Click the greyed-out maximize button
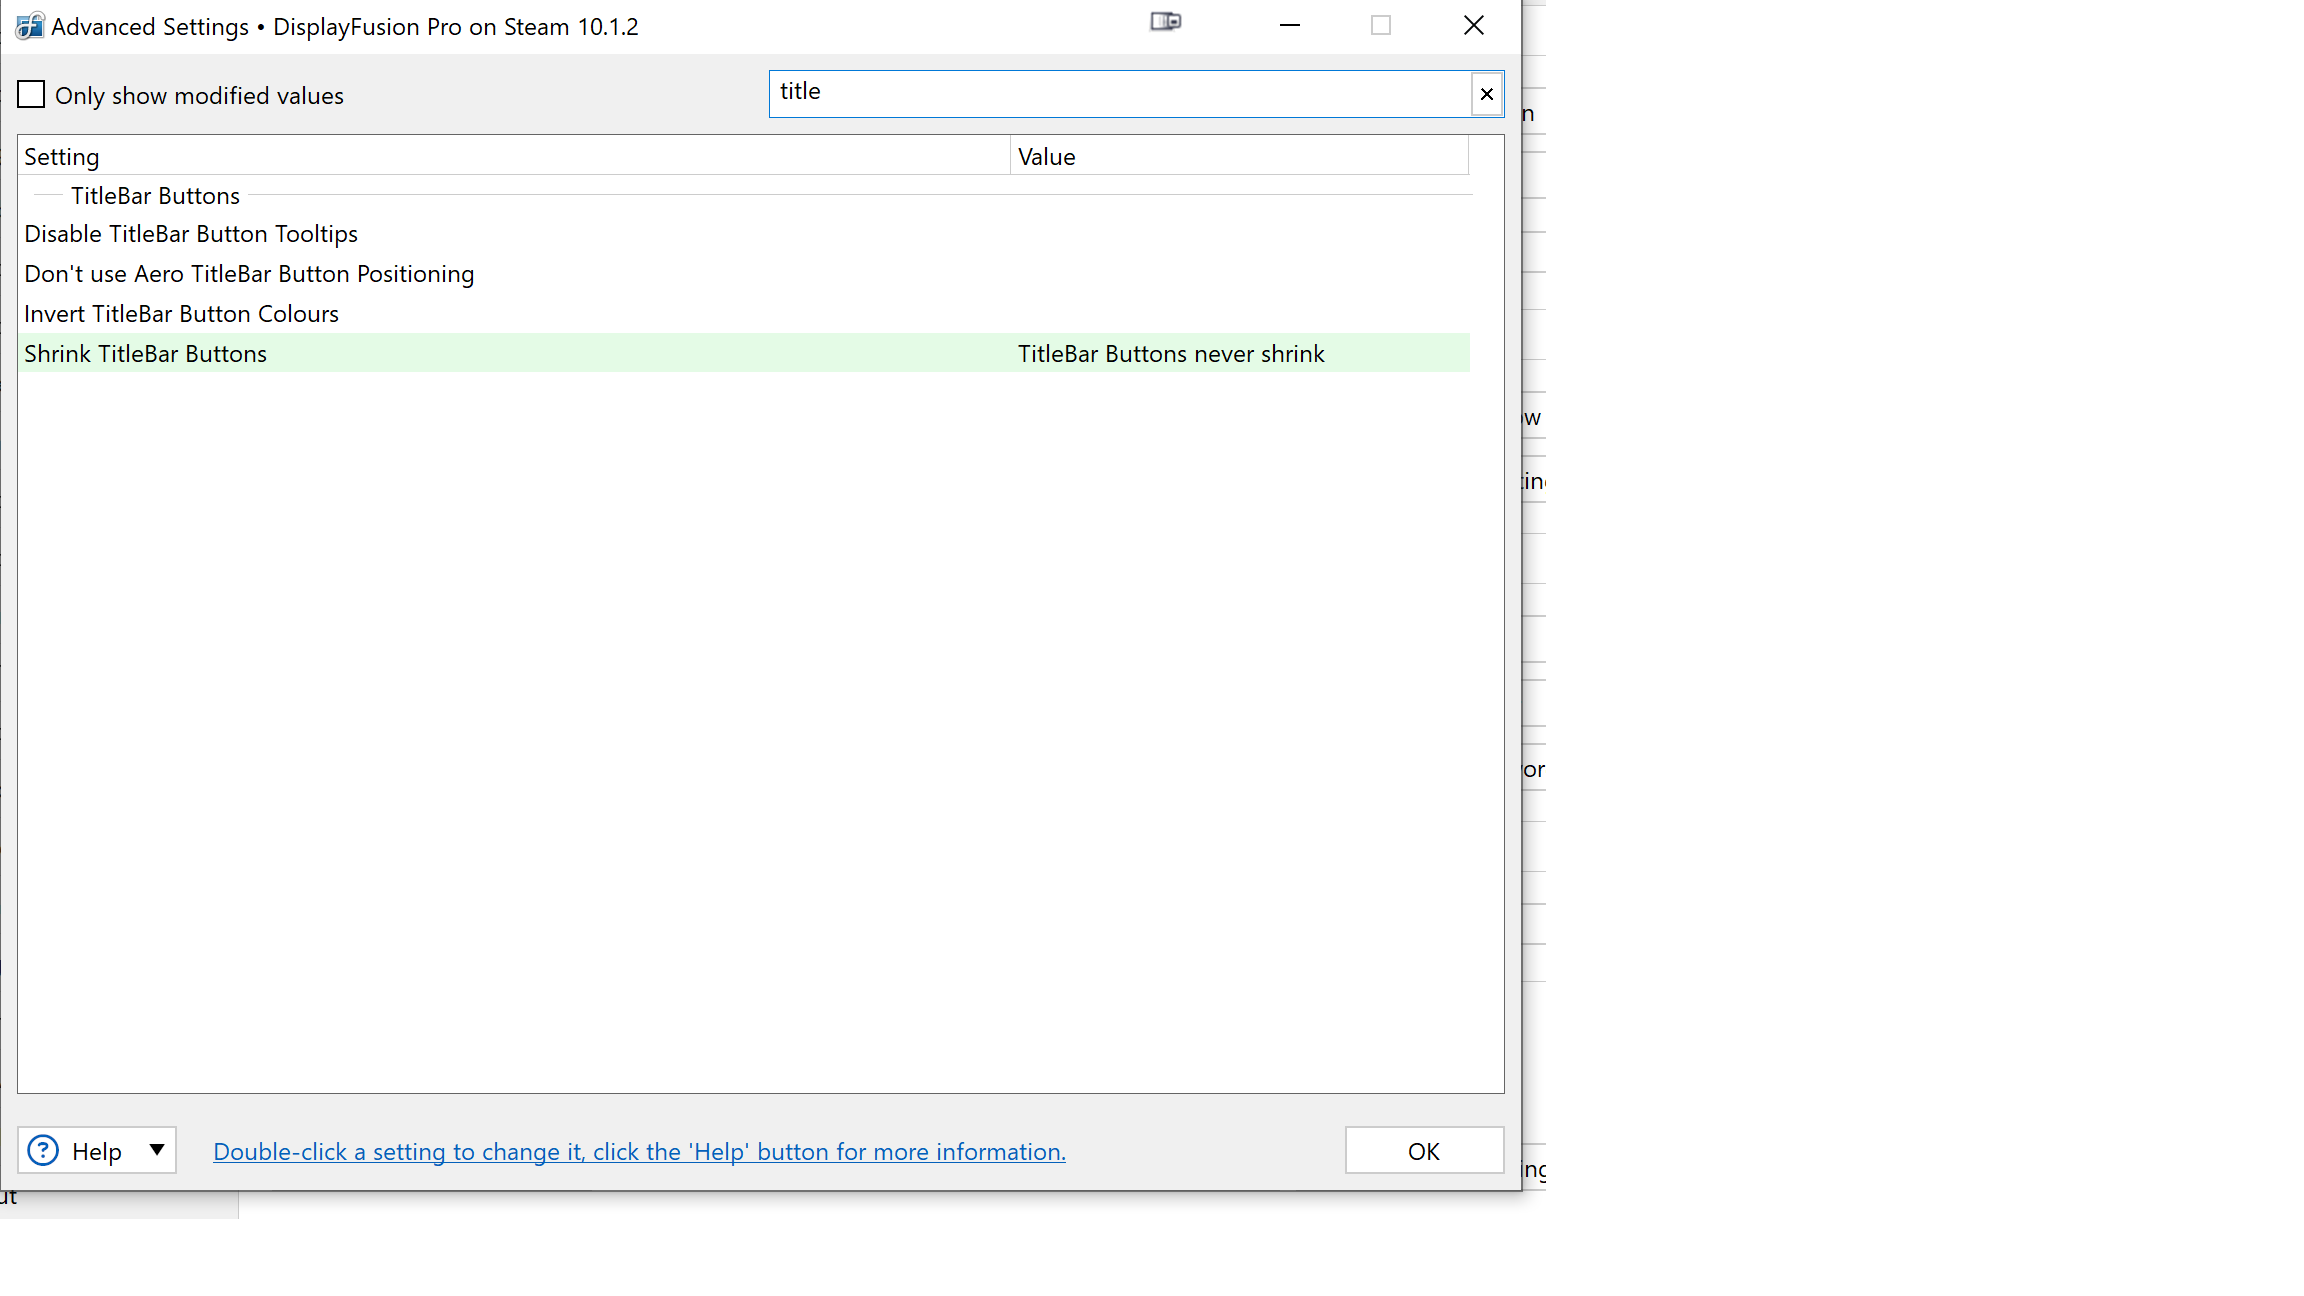The width and height of the screenshot is (2304, 1296). click(x=1381, y=26)
